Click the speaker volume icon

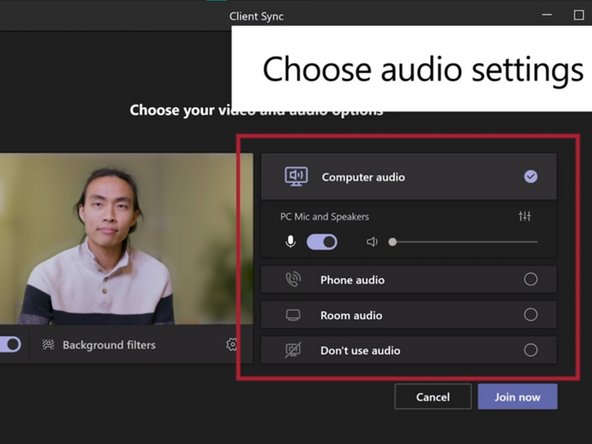372,242
